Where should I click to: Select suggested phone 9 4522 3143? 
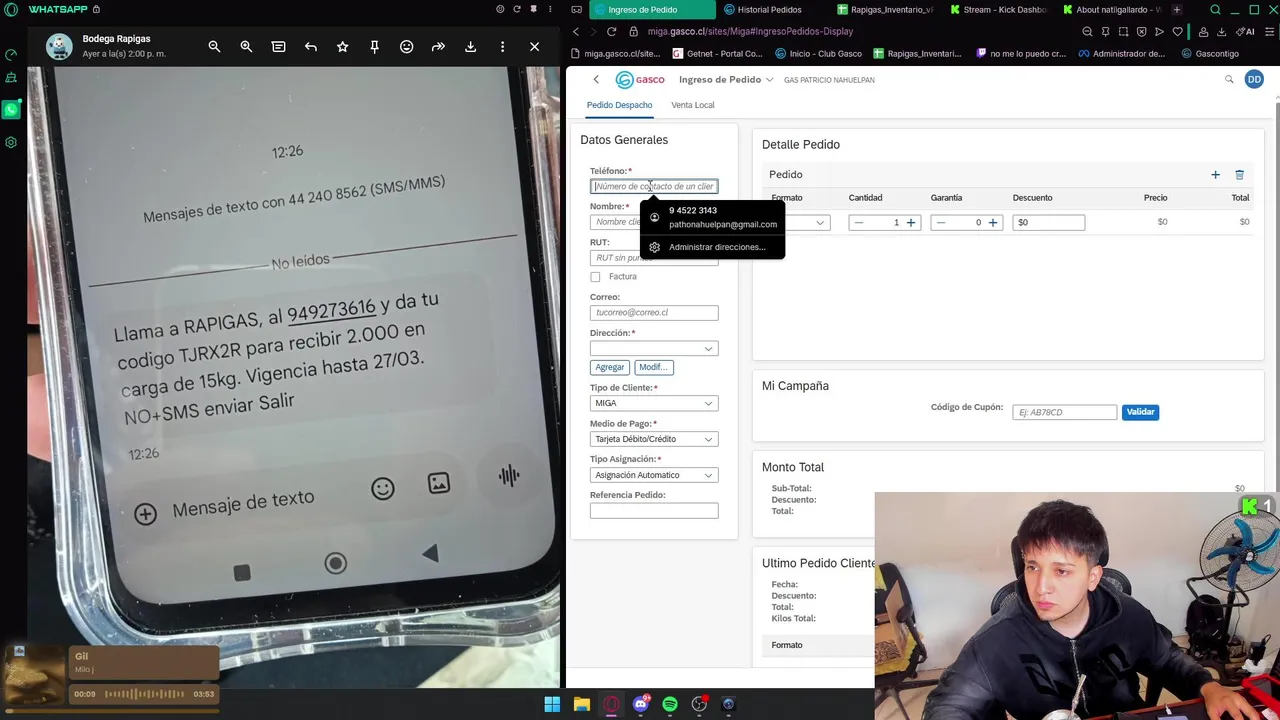[x=712, y=217]
